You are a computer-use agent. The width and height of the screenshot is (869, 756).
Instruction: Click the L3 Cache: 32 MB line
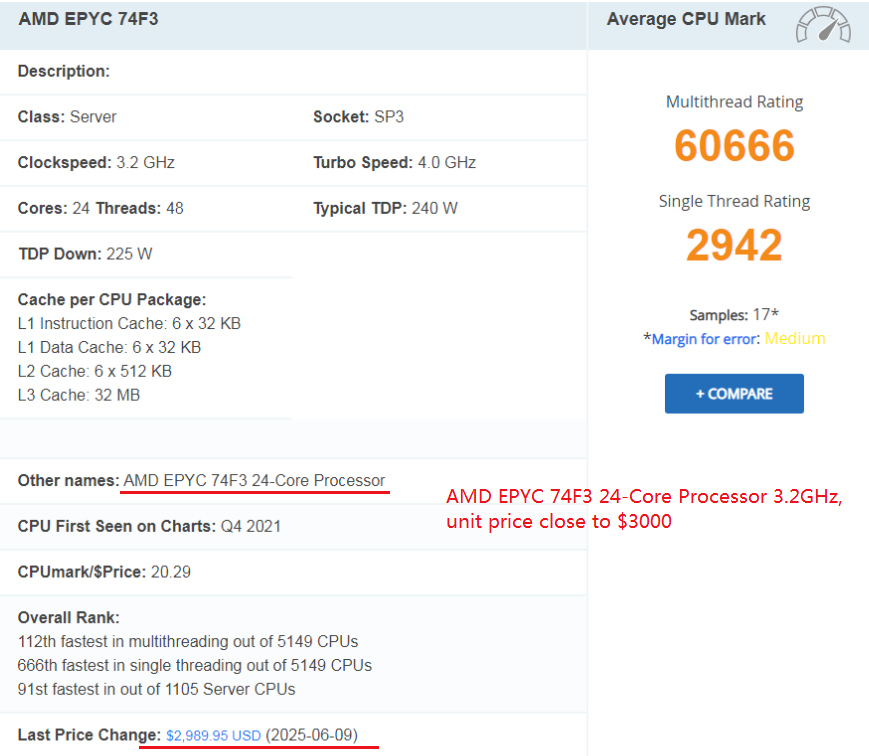pyautogui.click(x=79, y=395)
